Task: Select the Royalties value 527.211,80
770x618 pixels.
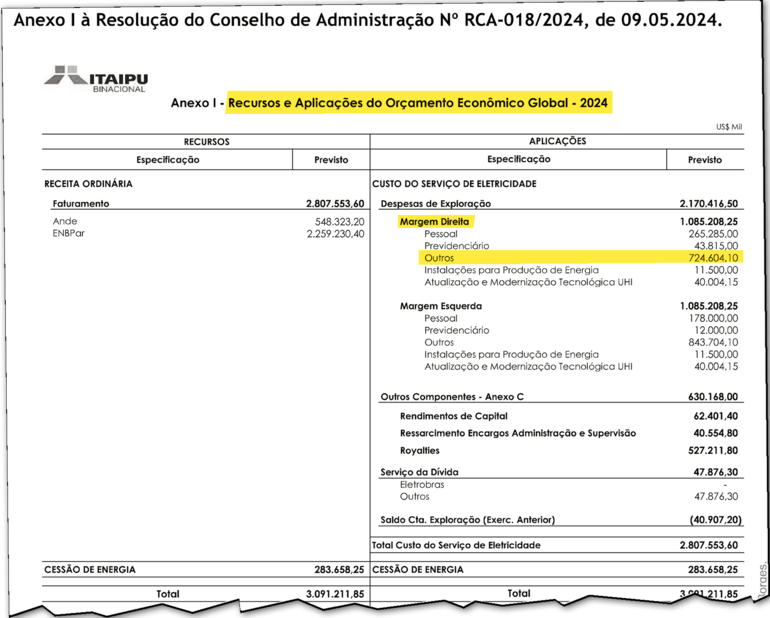Action: pyautogui.click(x=709, y=451)
